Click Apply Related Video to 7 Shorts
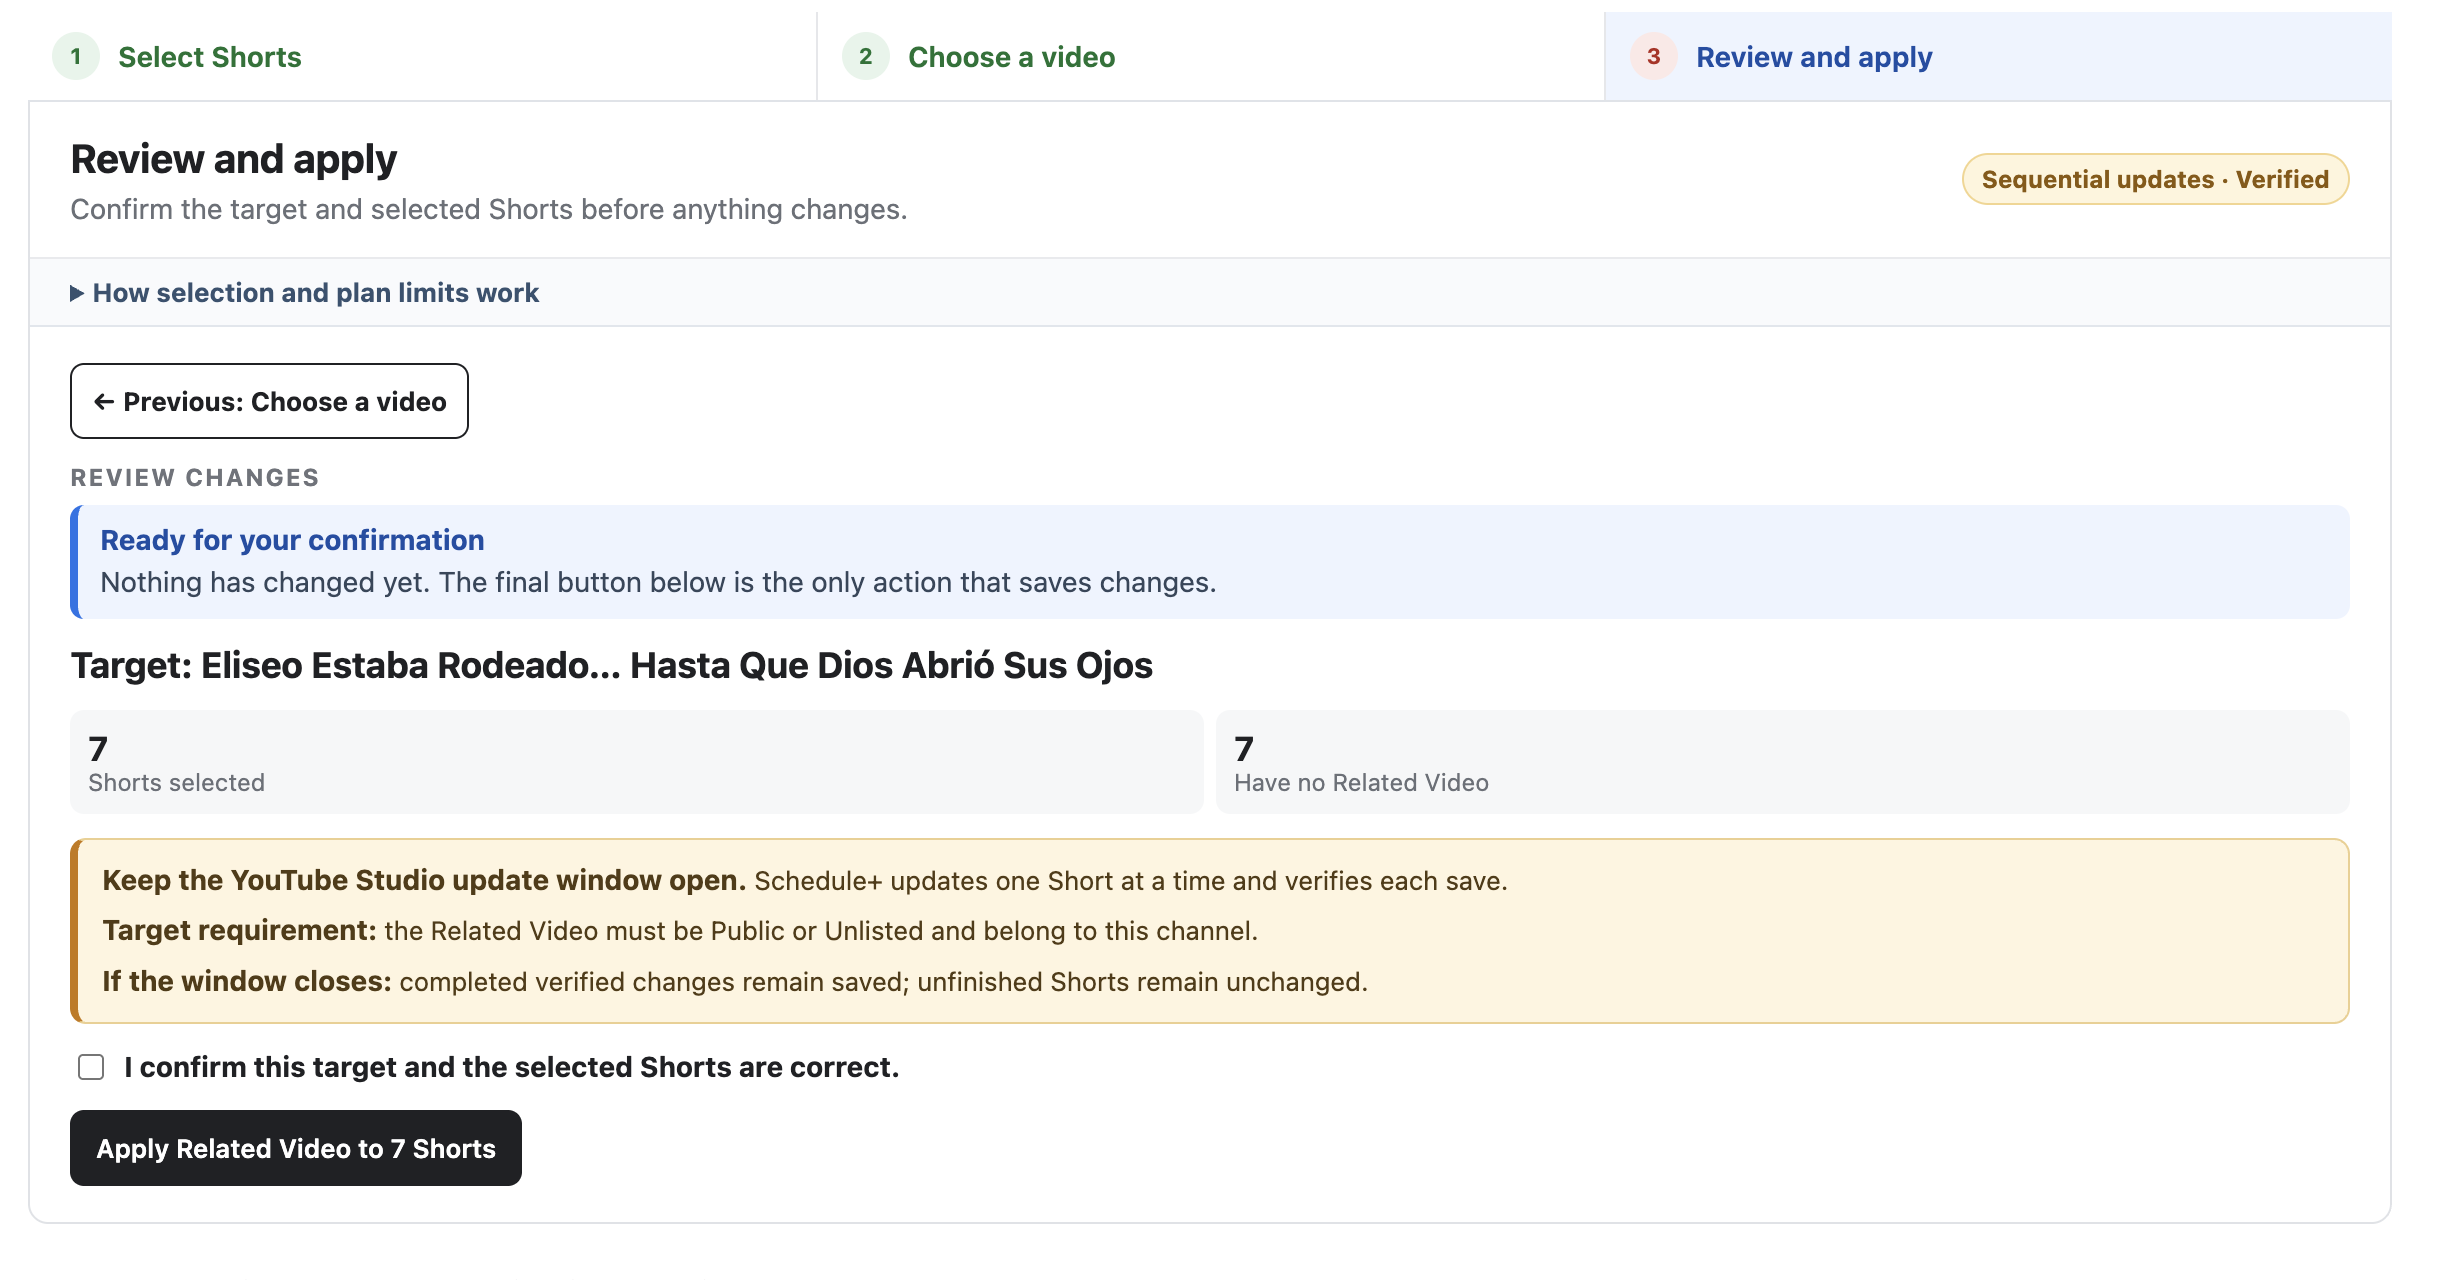Image resolution: width=2438 pixels, height=1280 pixels. (x=296, y=1148)
